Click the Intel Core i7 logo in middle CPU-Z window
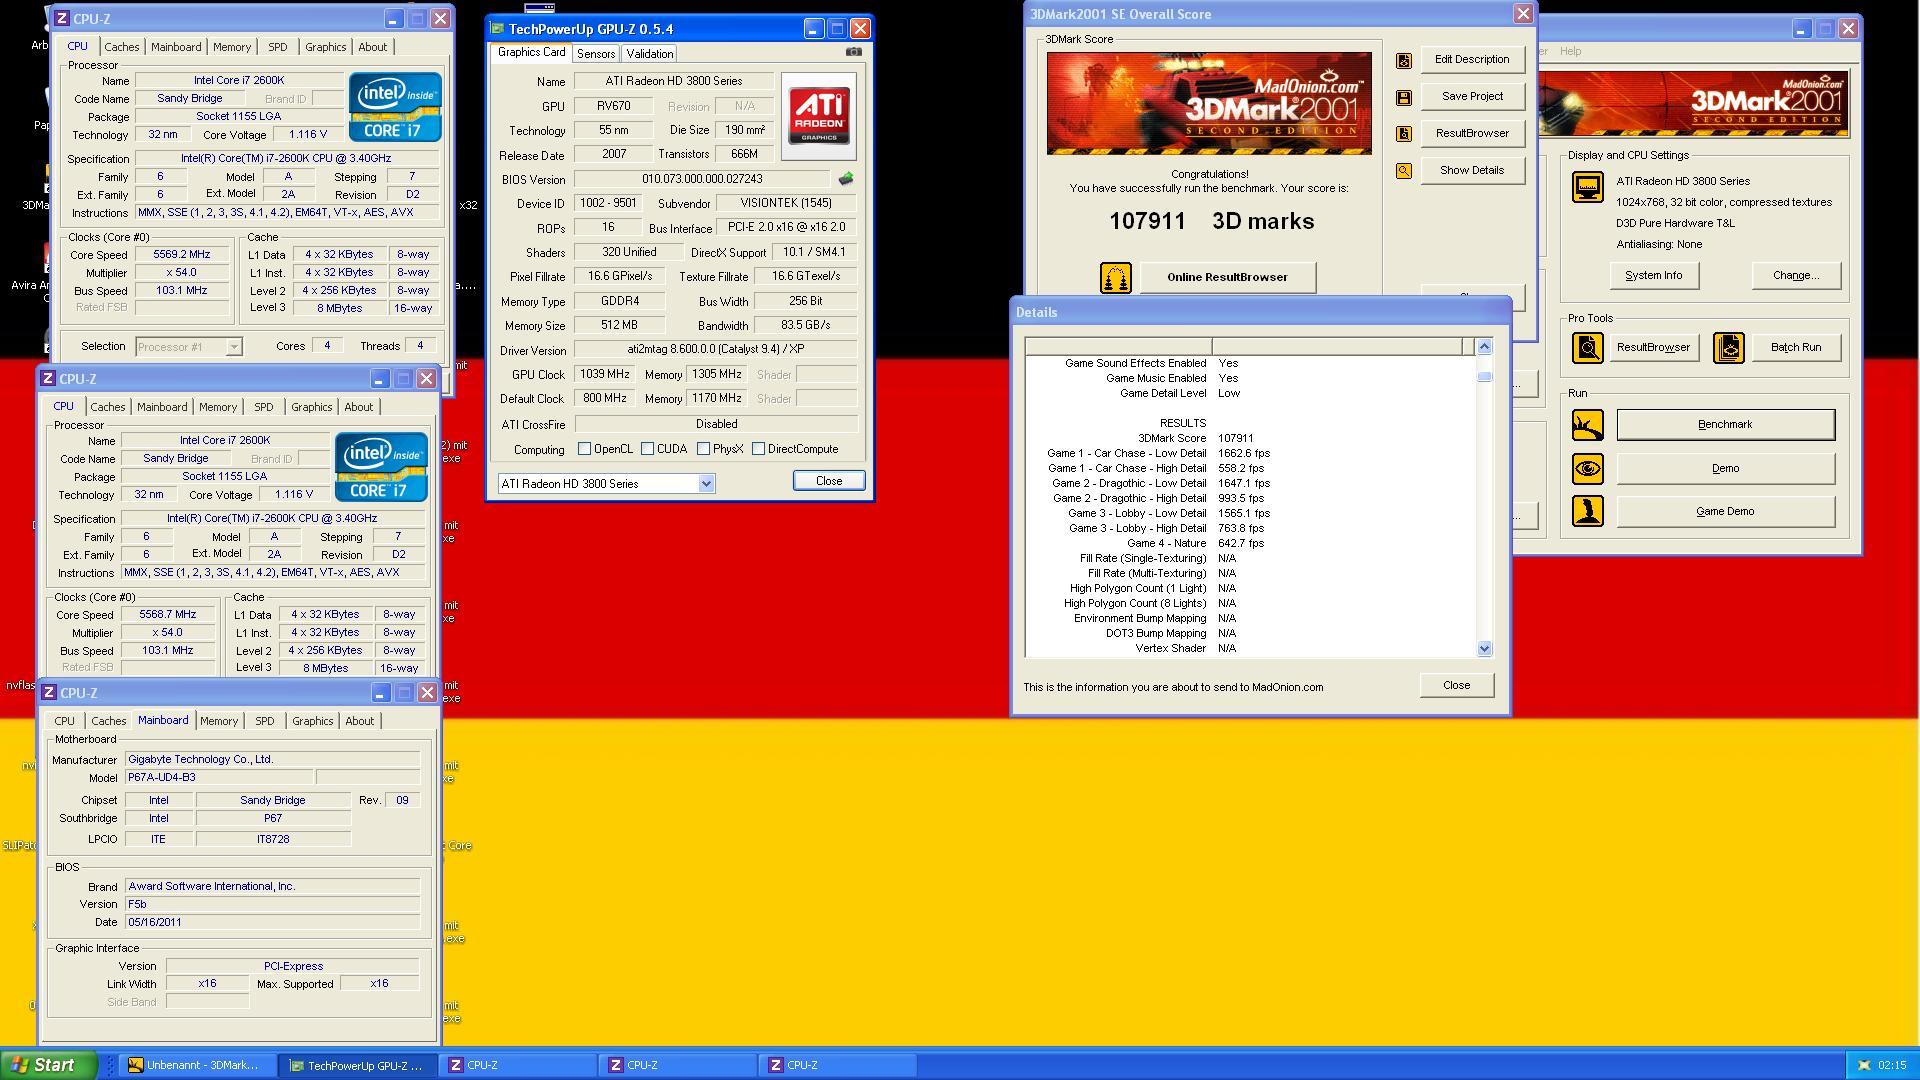The image size is (1920, 1080). tap(381, 466)
